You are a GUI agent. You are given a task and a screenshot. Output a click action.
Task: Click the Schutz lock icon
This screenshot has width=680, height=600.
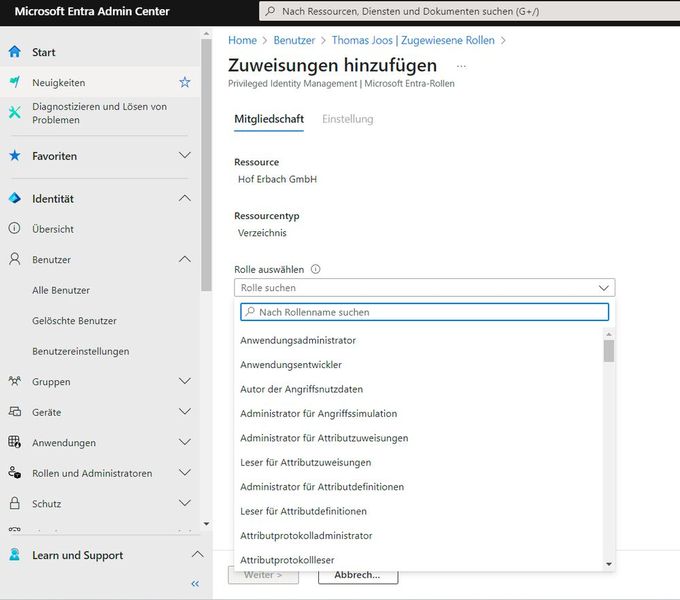14,503
